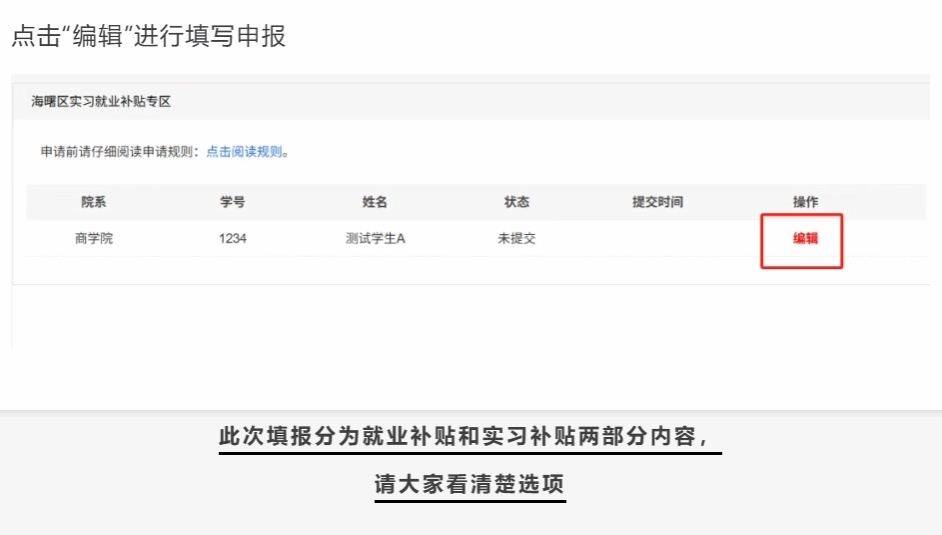Click the red 编辑 link

[805, 239]
